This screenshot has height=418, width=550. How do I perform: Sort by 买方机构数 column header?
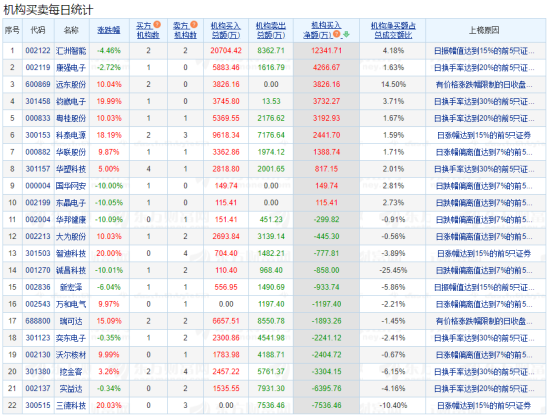tap(148, 30)
